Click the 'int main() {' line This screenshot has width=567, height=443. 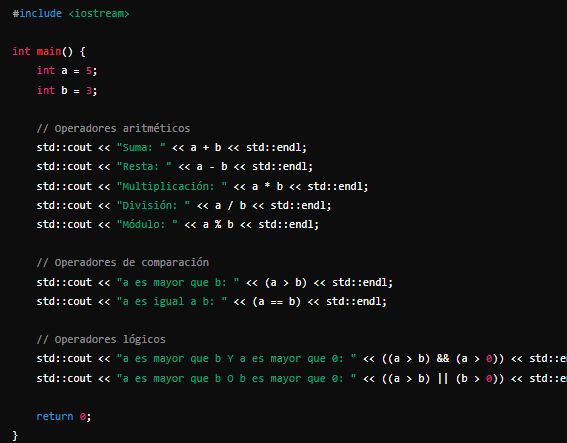(x=49, y=52)
